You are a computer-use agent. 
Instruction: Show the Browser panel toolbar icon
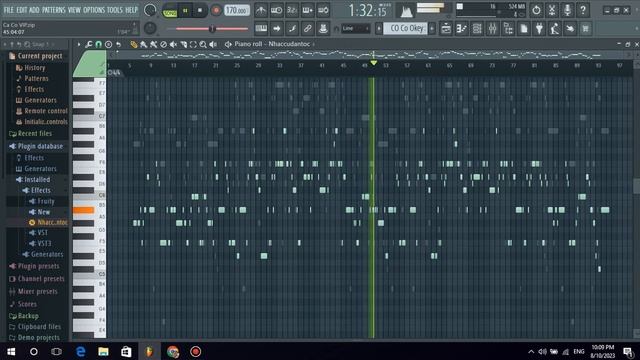[508, 28]
